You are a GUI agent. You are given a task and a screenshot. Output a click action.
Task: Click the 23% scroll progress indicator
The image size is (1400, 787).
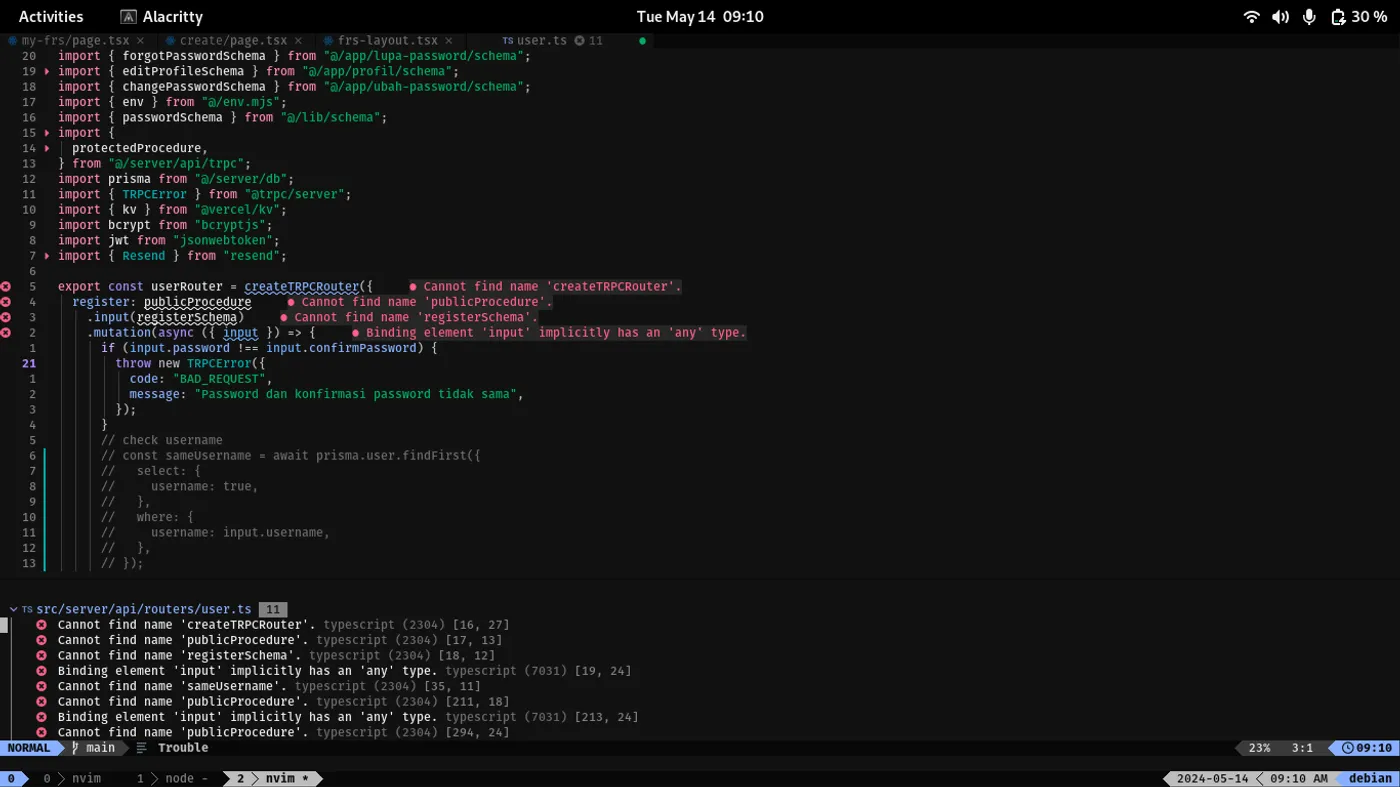coord(1258,747)
